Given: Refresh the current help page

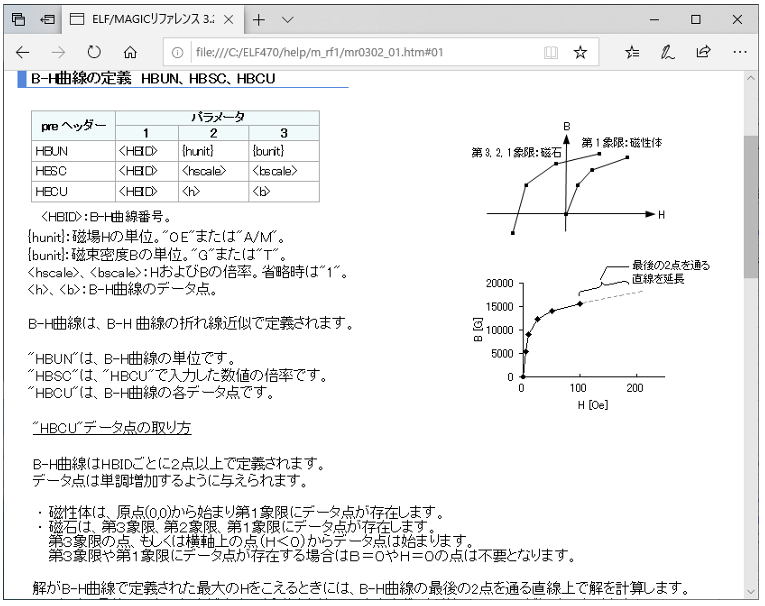Looking at the screenshot, I should 95,52.
